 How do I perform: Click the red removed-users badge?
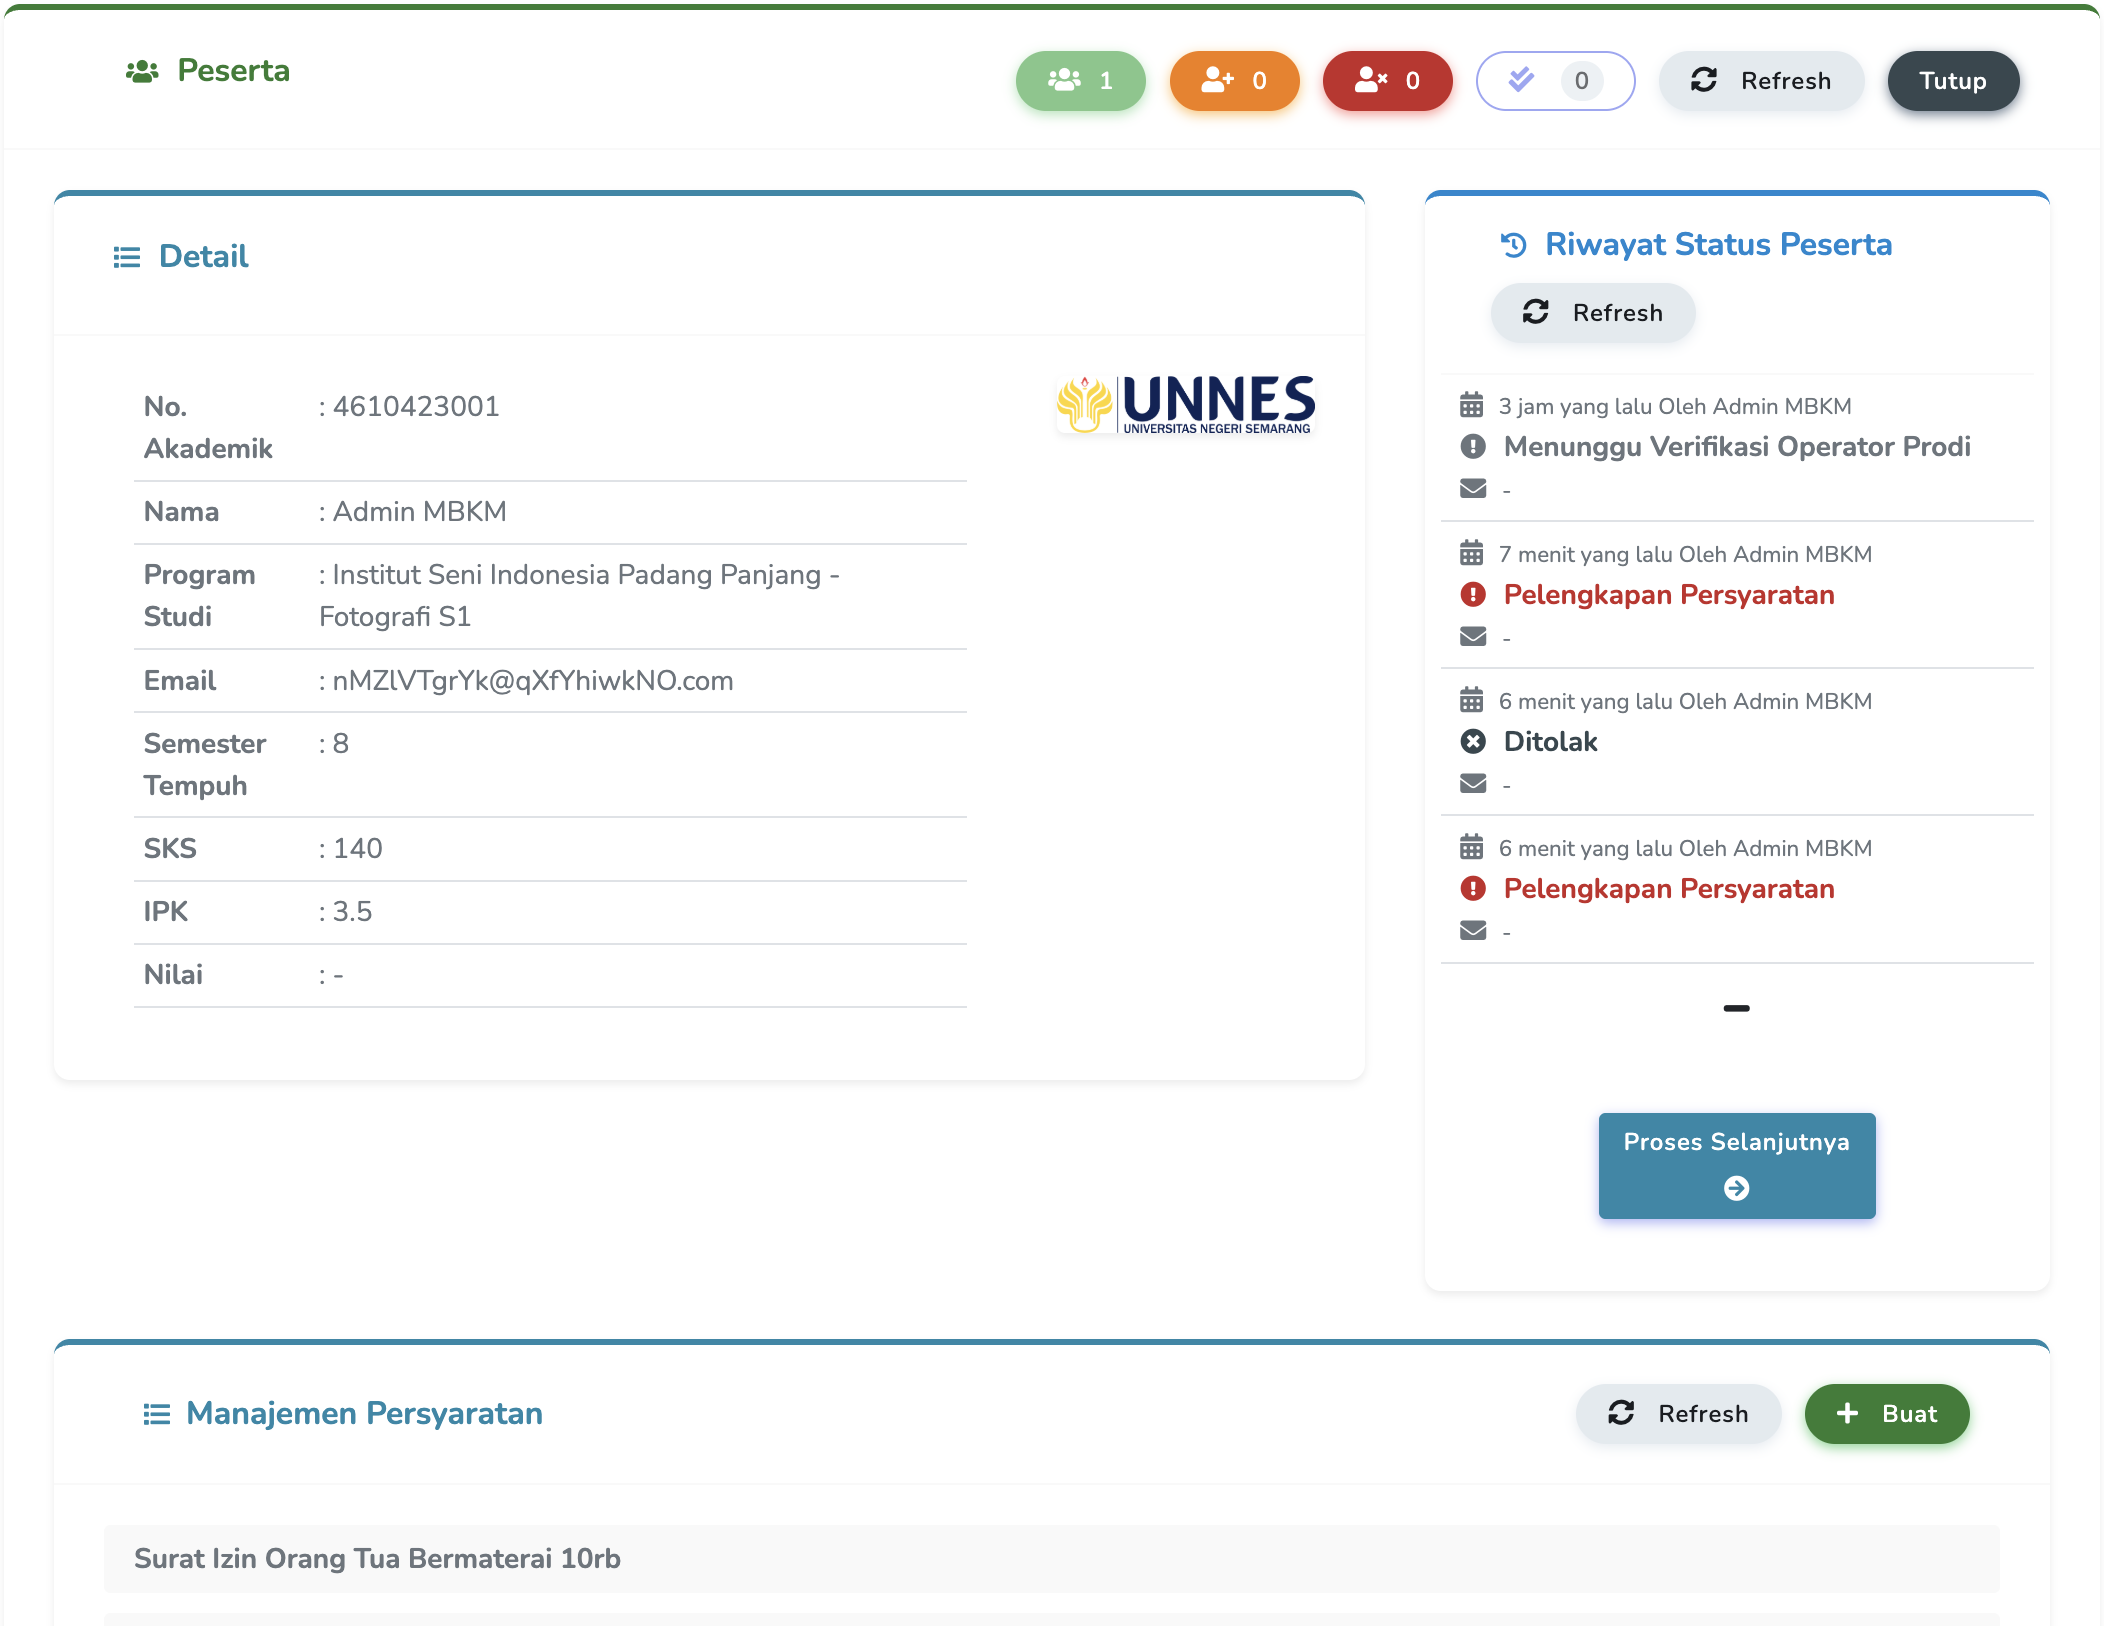click(x=1387, y=81)
